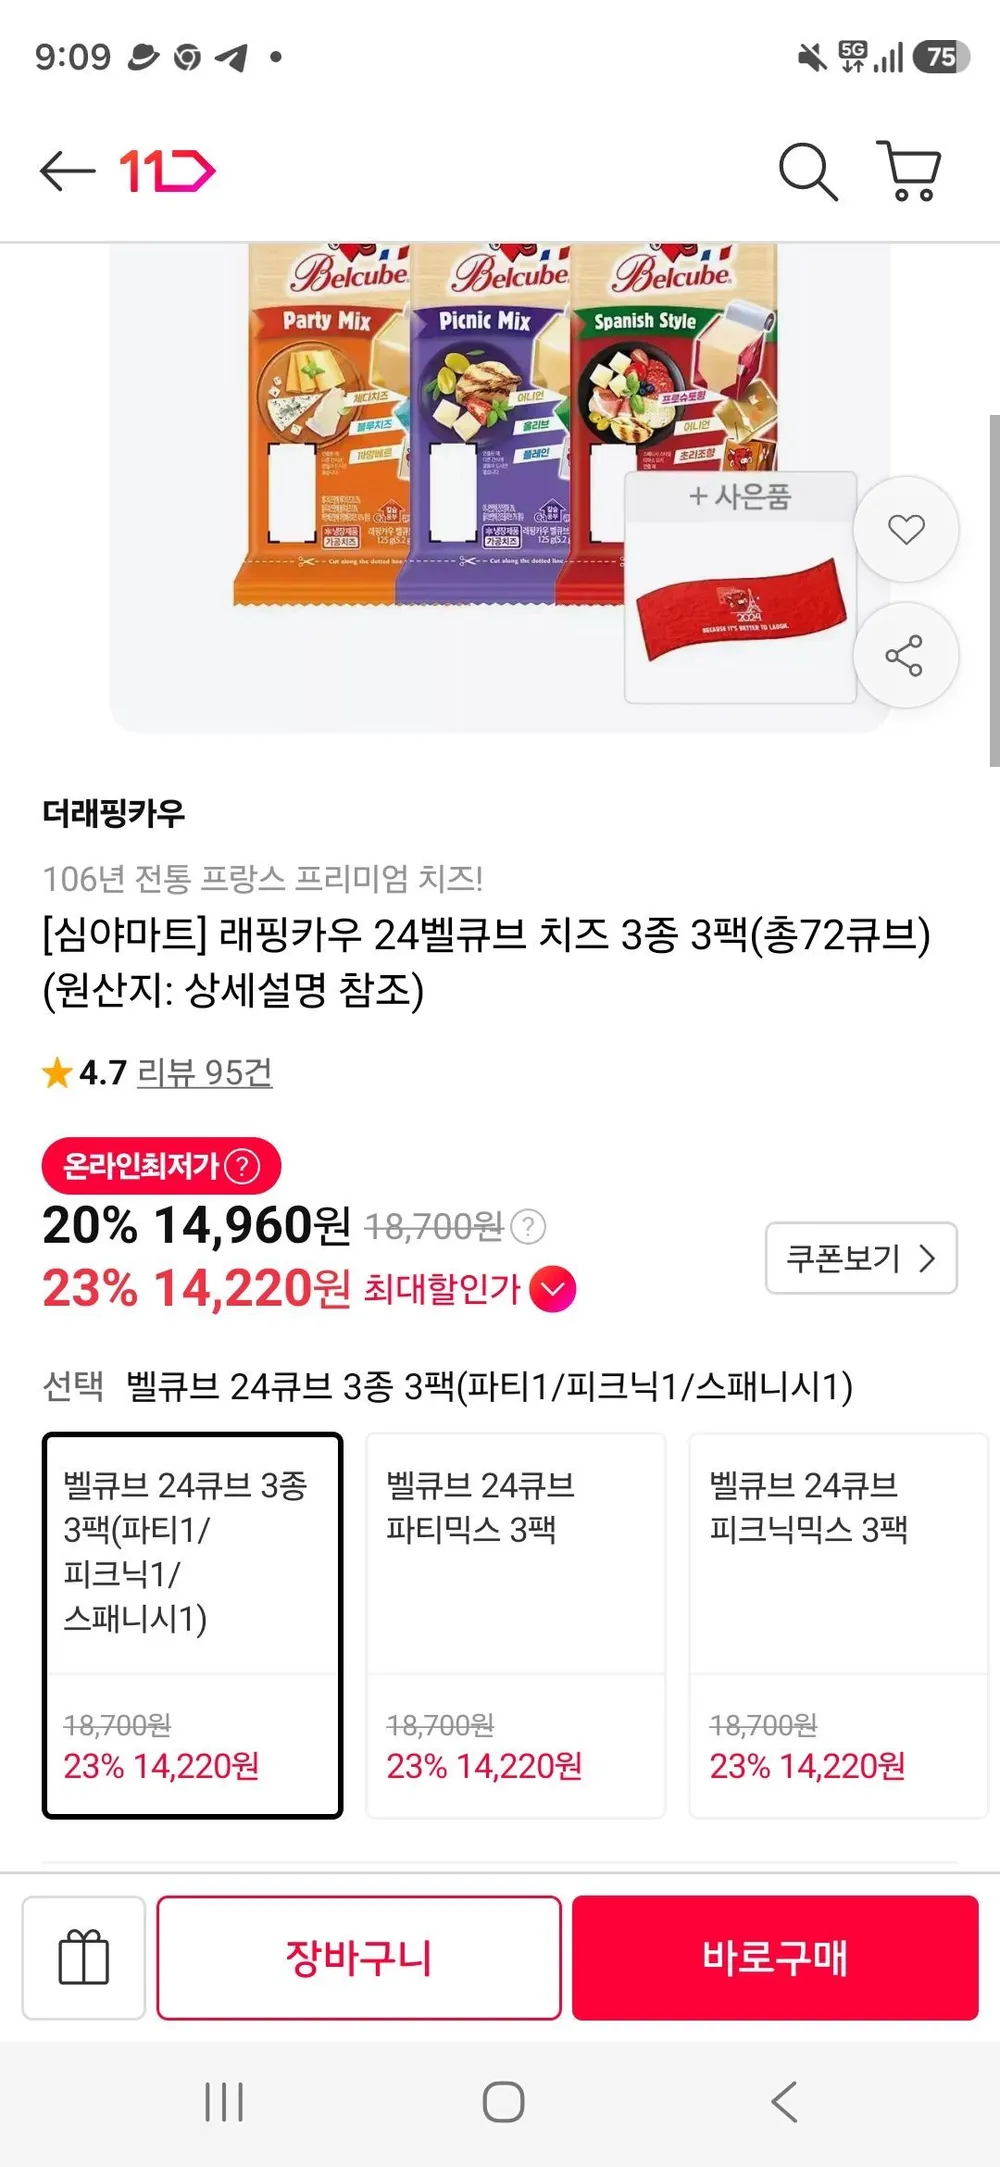This screenshot has width=1000, height=2167.
Task: Tap help icon beside 18,700원 price
Action: click(x=528, y=1226)
